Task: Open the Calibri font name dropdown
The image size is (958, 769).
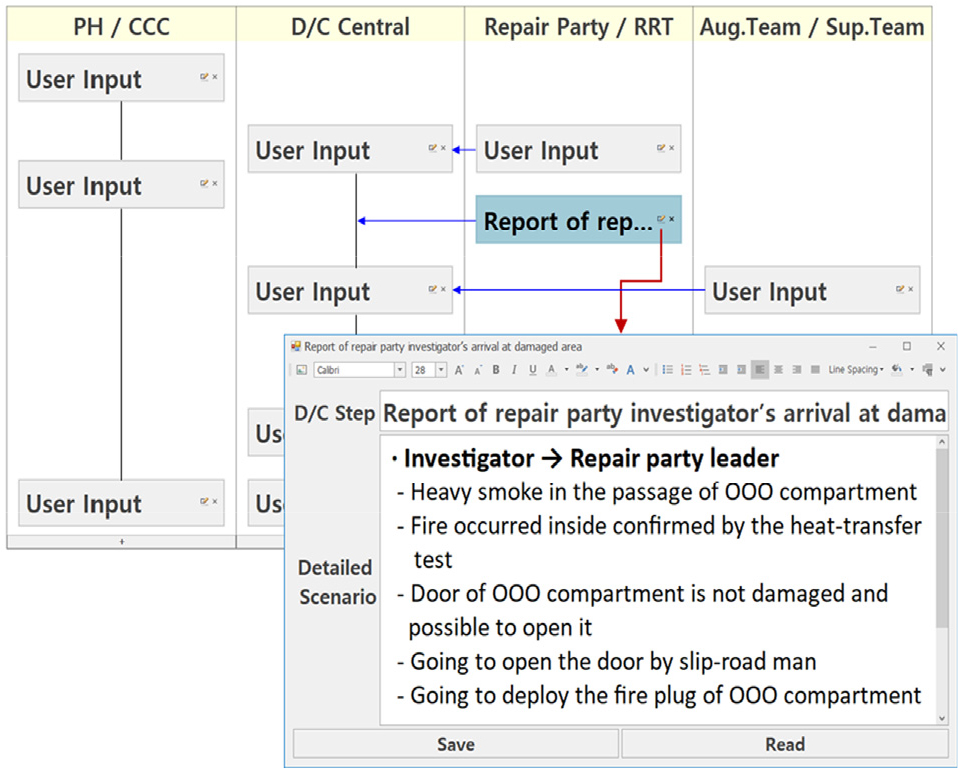Action: pos(400,370)
